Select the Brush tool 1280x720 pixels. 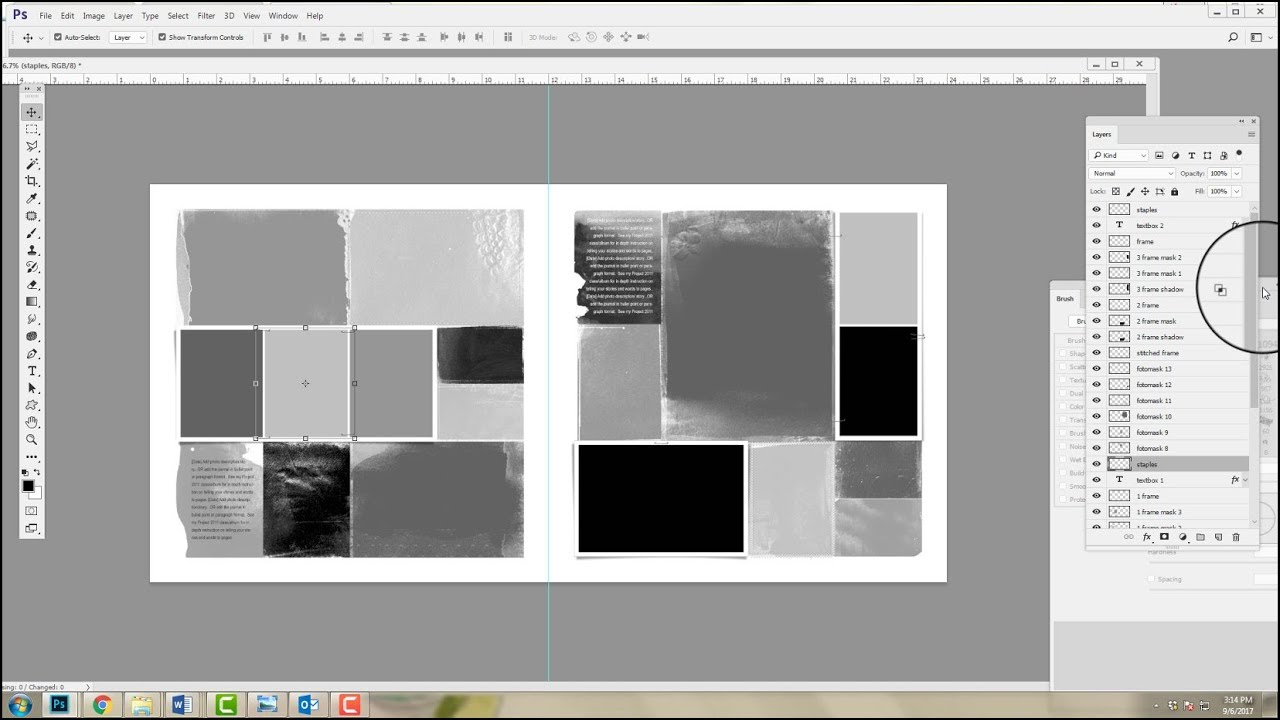point(32,233)
